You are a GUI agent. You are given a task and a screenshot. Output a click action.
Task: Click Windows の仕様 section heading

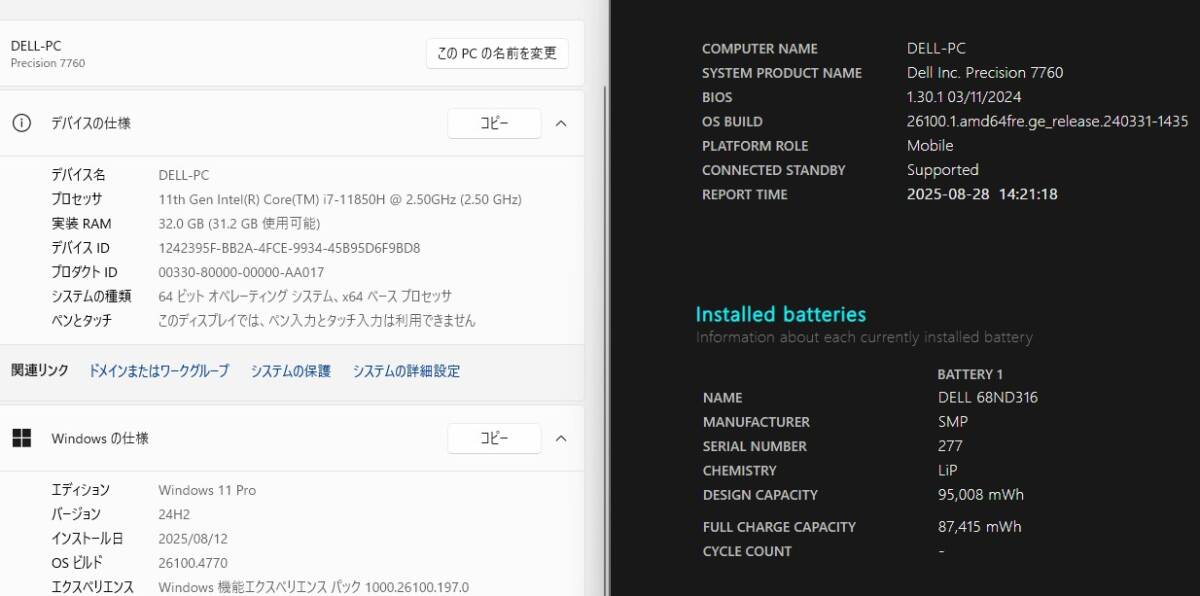coord(100,438)
